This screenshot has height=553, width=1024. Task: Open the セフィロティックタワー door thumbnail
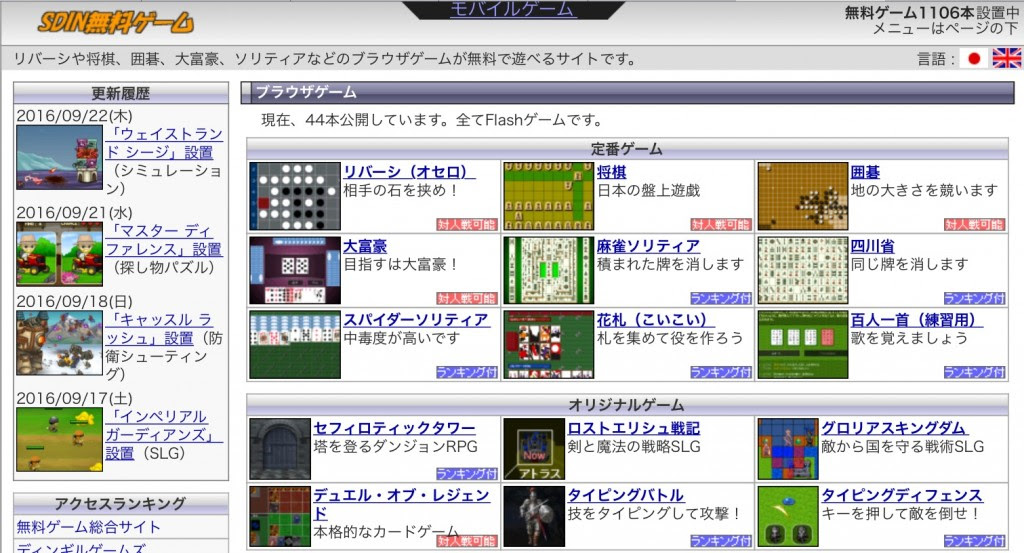tap(280, 449)
